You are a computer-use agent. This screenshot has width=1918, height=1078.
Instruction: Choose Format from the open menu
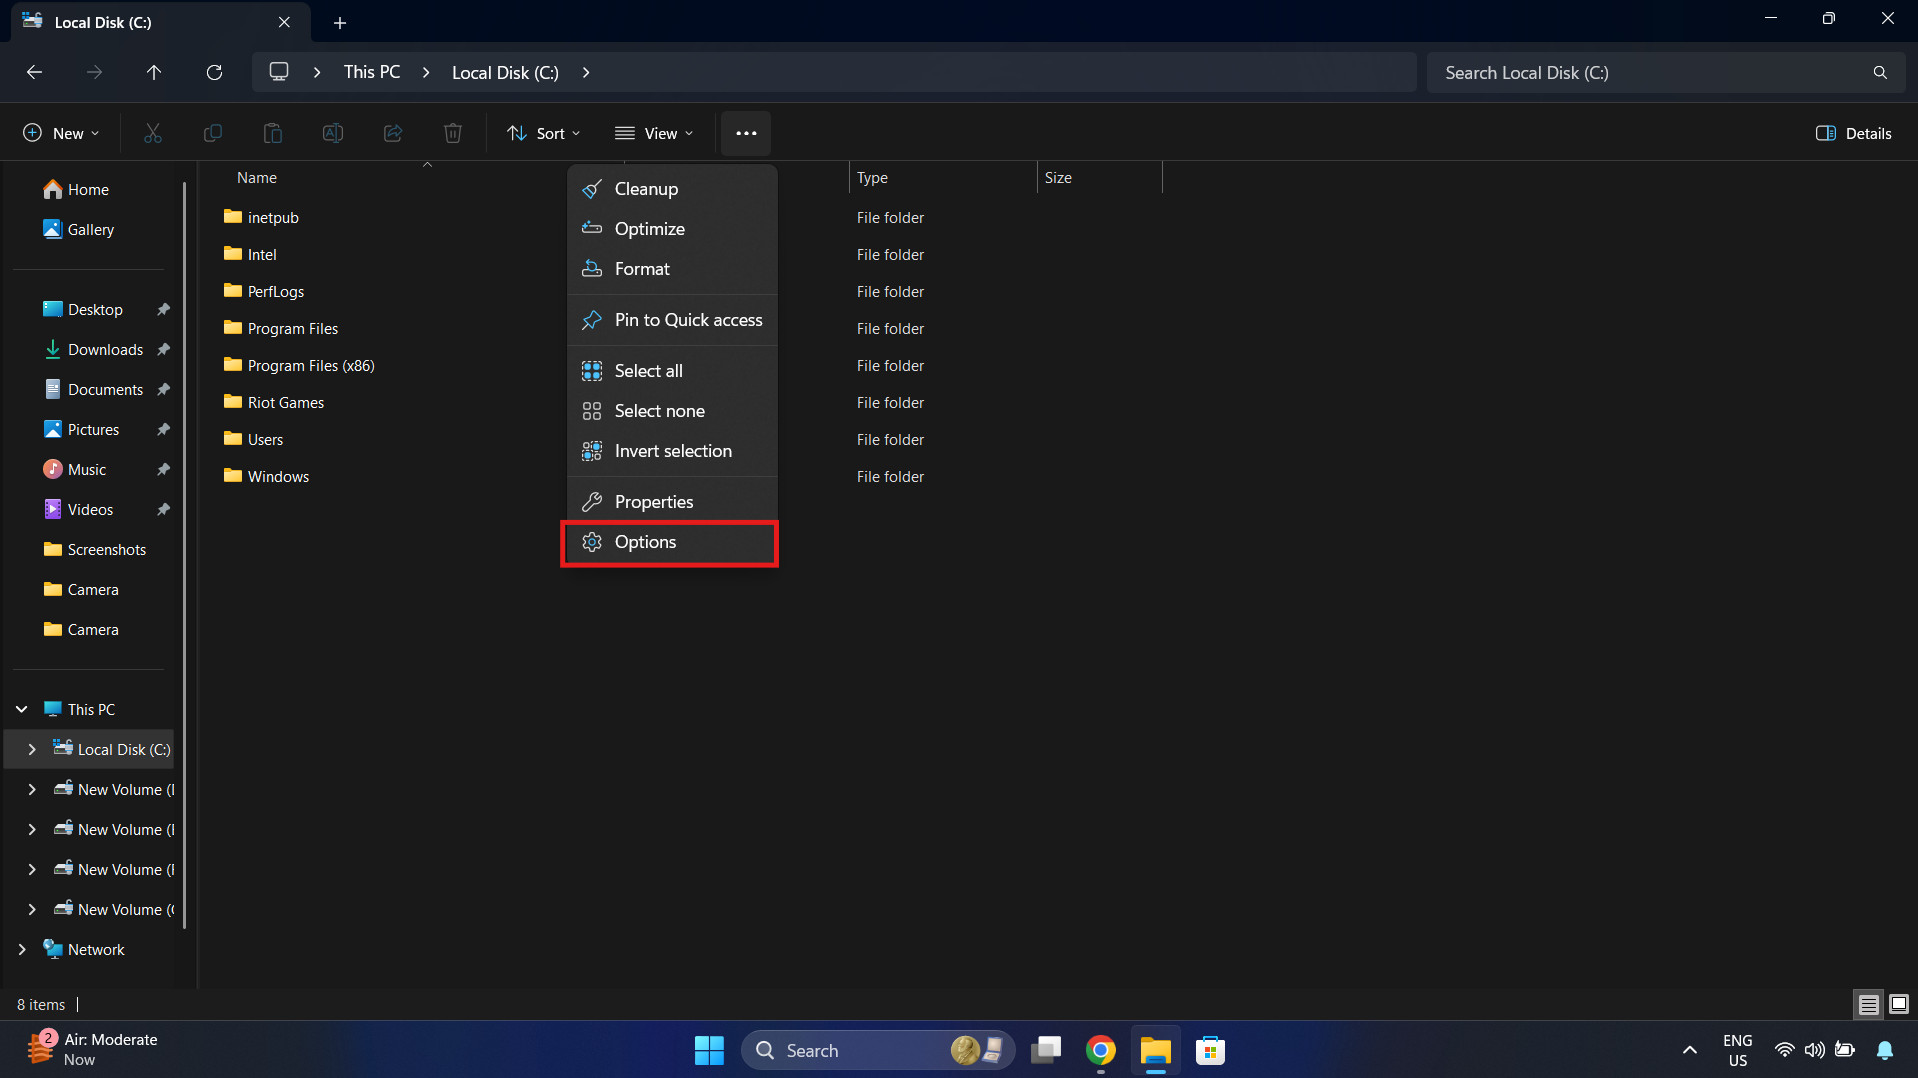(641, 268)
